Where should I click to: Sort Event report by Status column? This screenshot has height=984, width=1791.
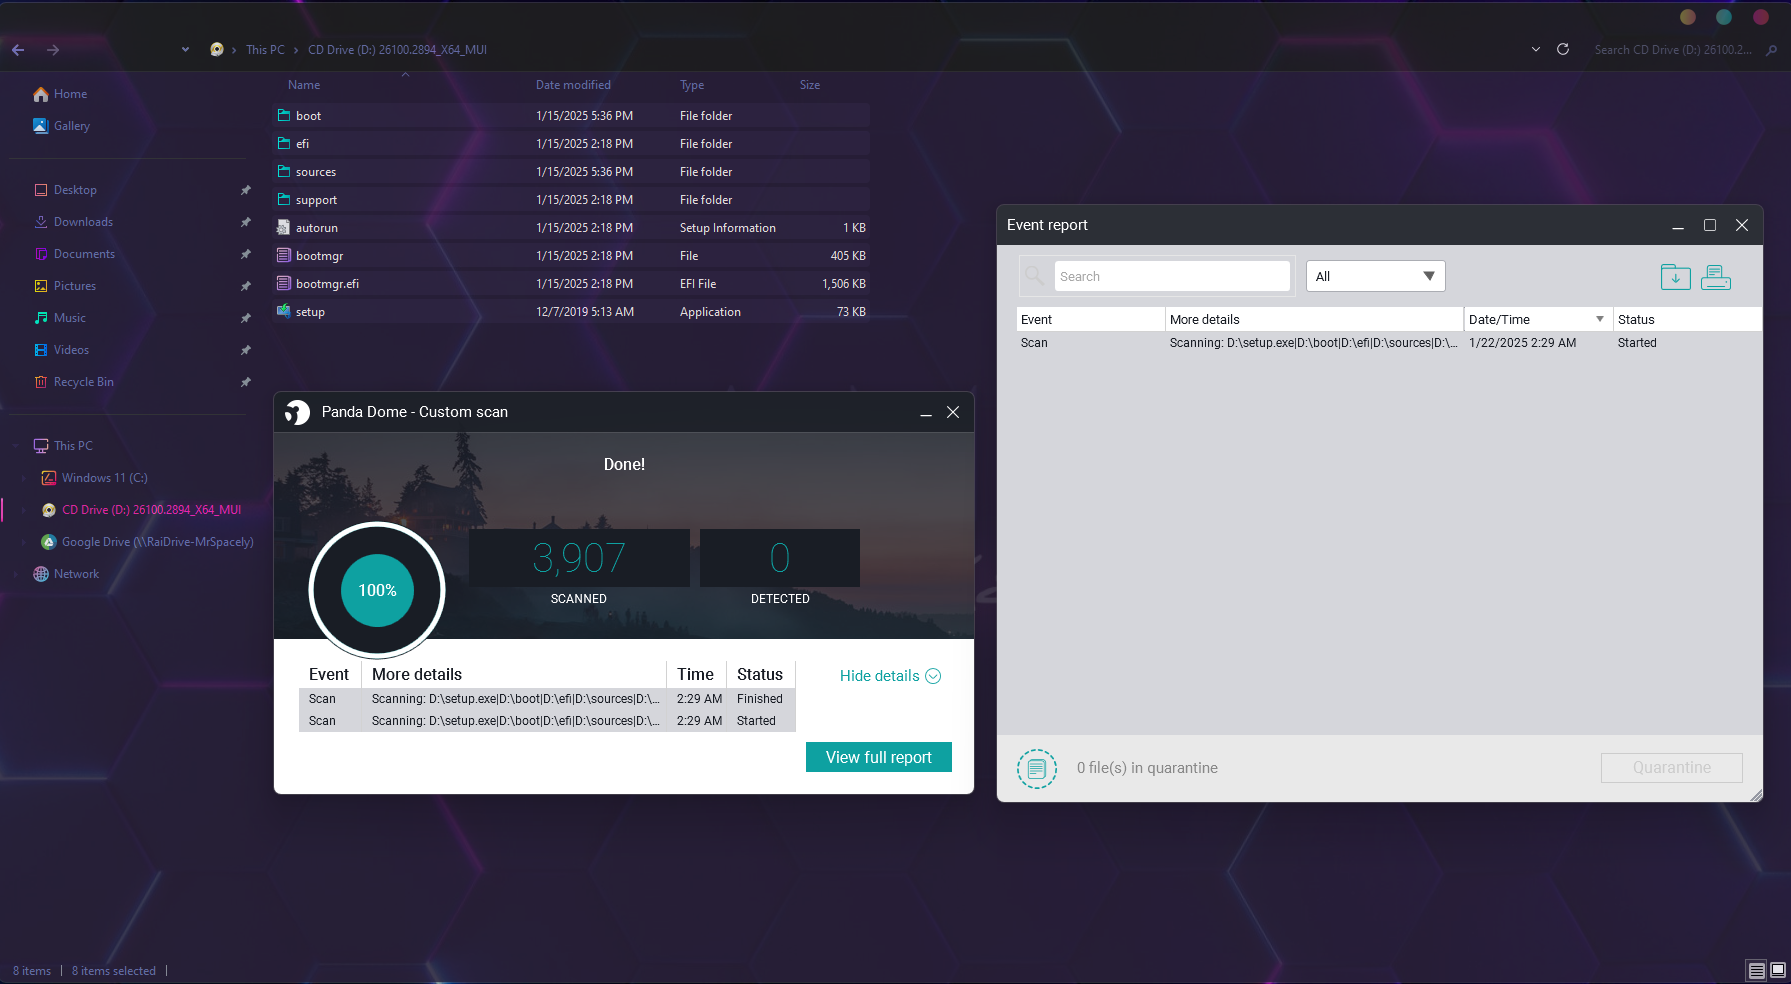(x=1636, y=319)
